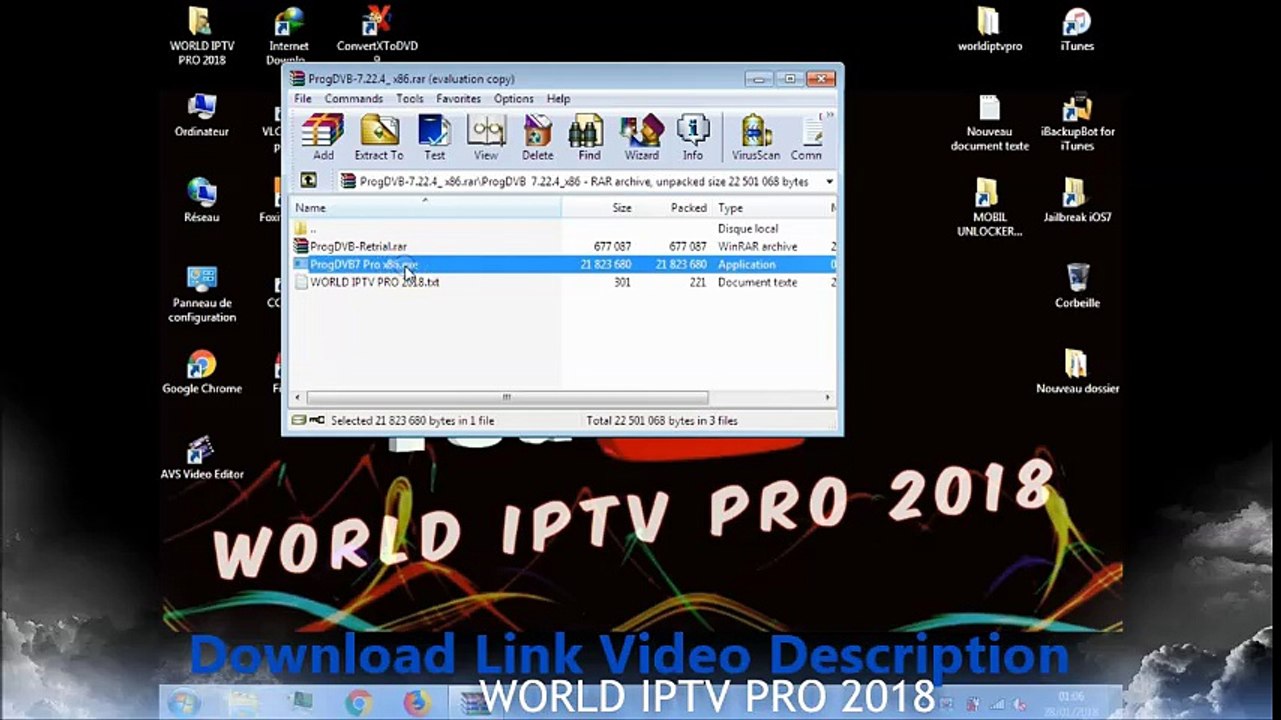Open the File menu
The image size is (1281, 720).
[x=303, y=99]
